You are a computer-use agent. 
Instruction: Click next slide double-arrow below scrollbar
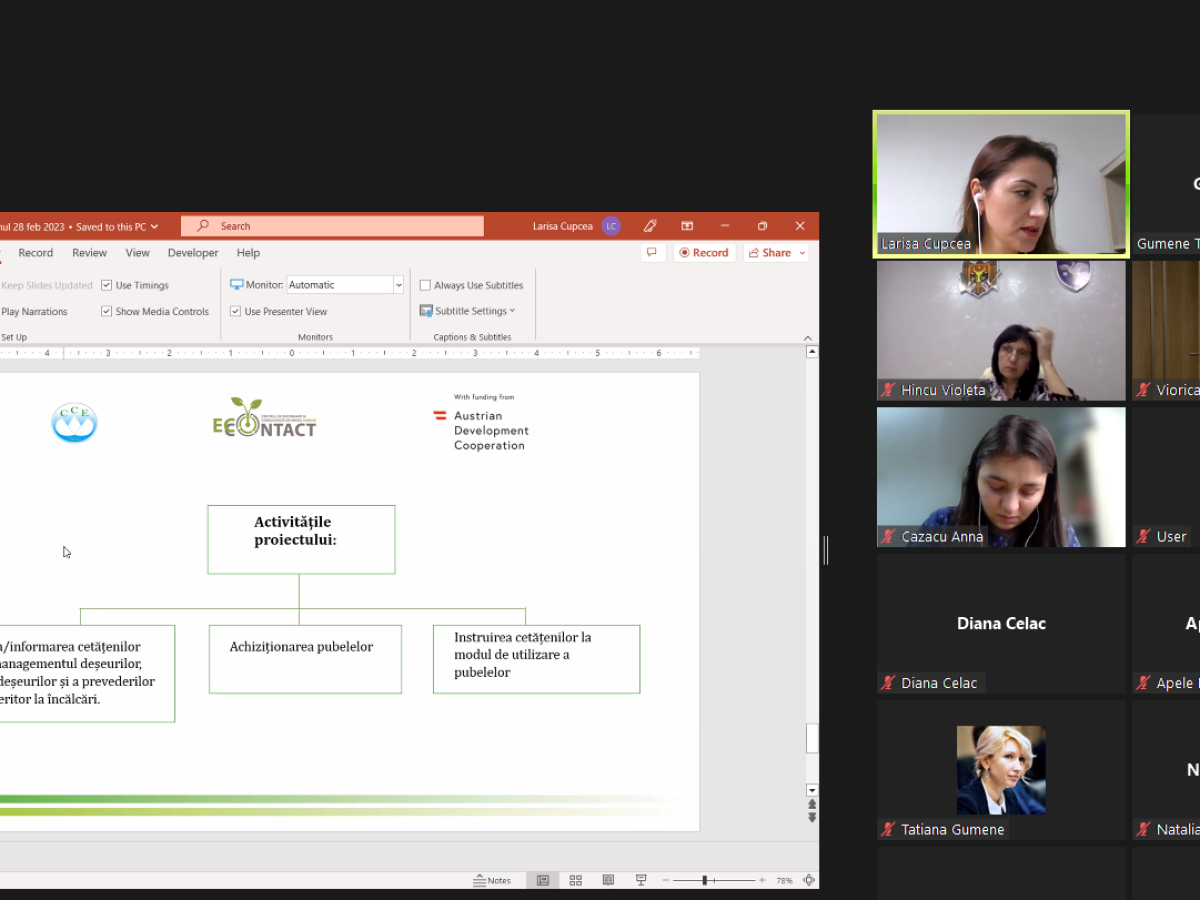pyautogui.click(x=812, y=817)
